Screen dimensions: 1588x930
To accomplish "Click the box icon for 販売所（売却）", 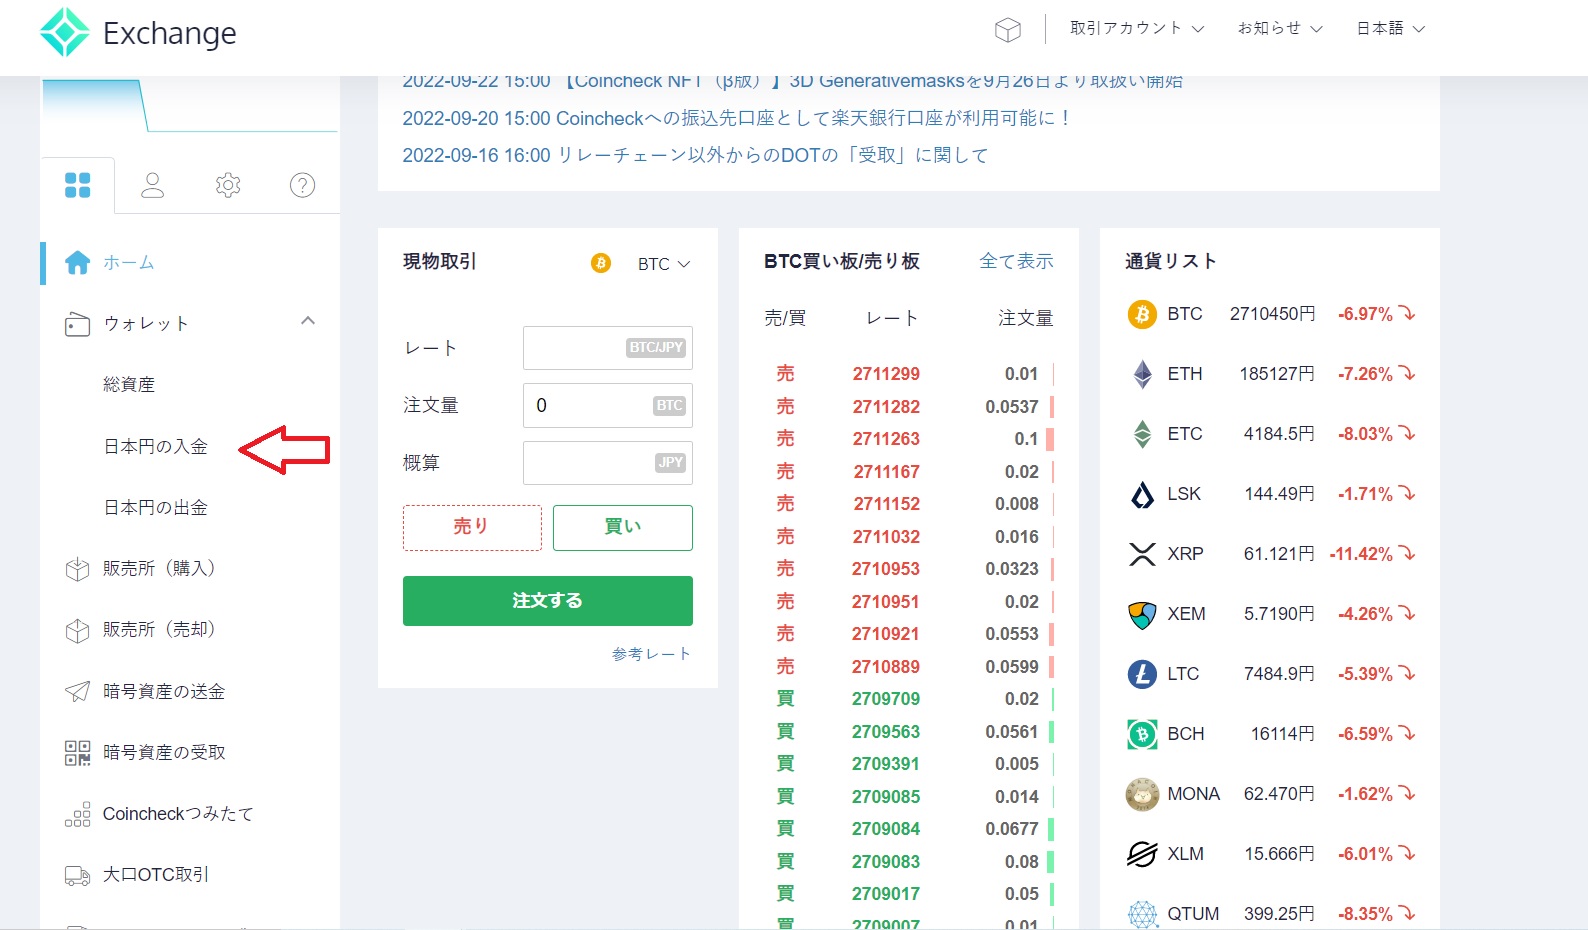I will (x=77, y=630).
